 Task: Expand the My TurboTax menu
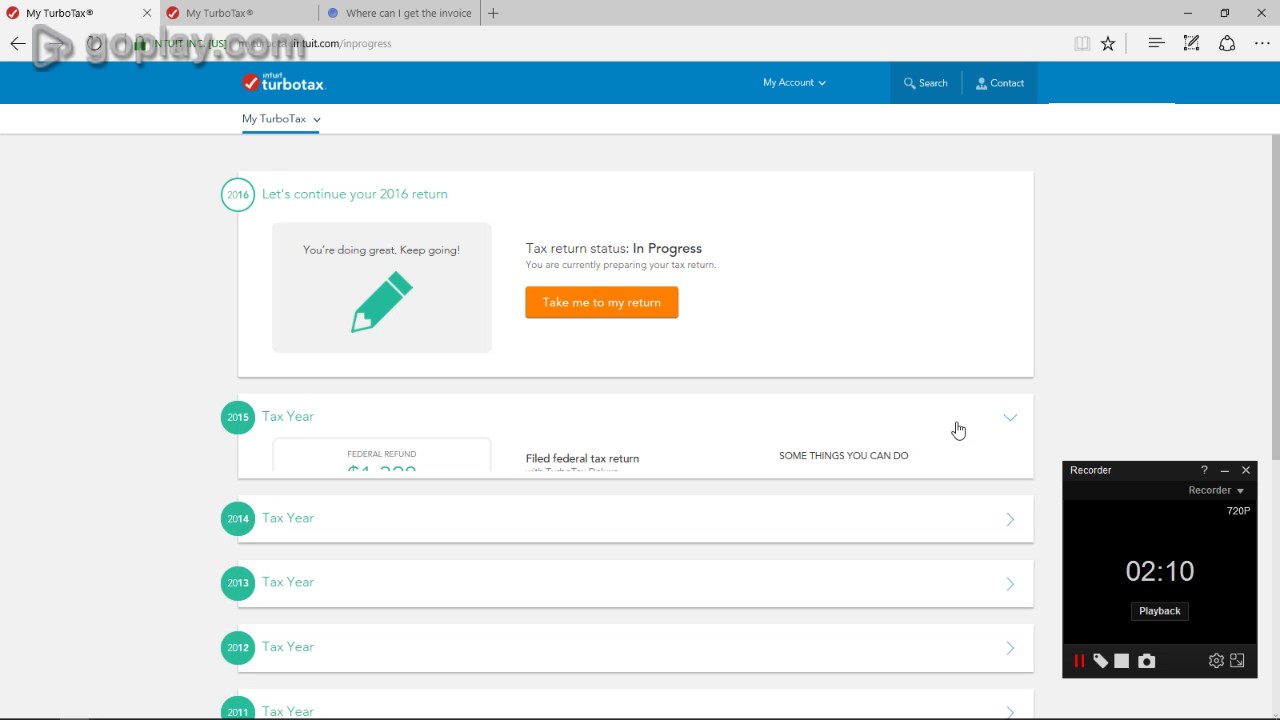pos(281,119)
